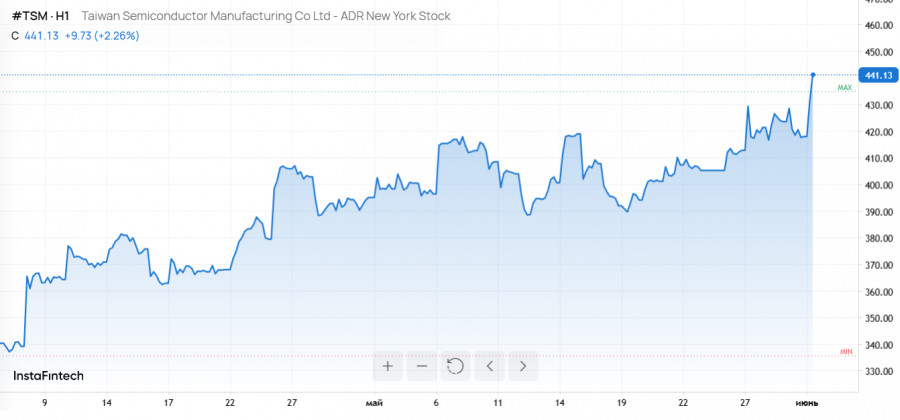The image size is (900, 420).
Task: Click the 'июнь' date axis label
Action: tap(808, 403)
